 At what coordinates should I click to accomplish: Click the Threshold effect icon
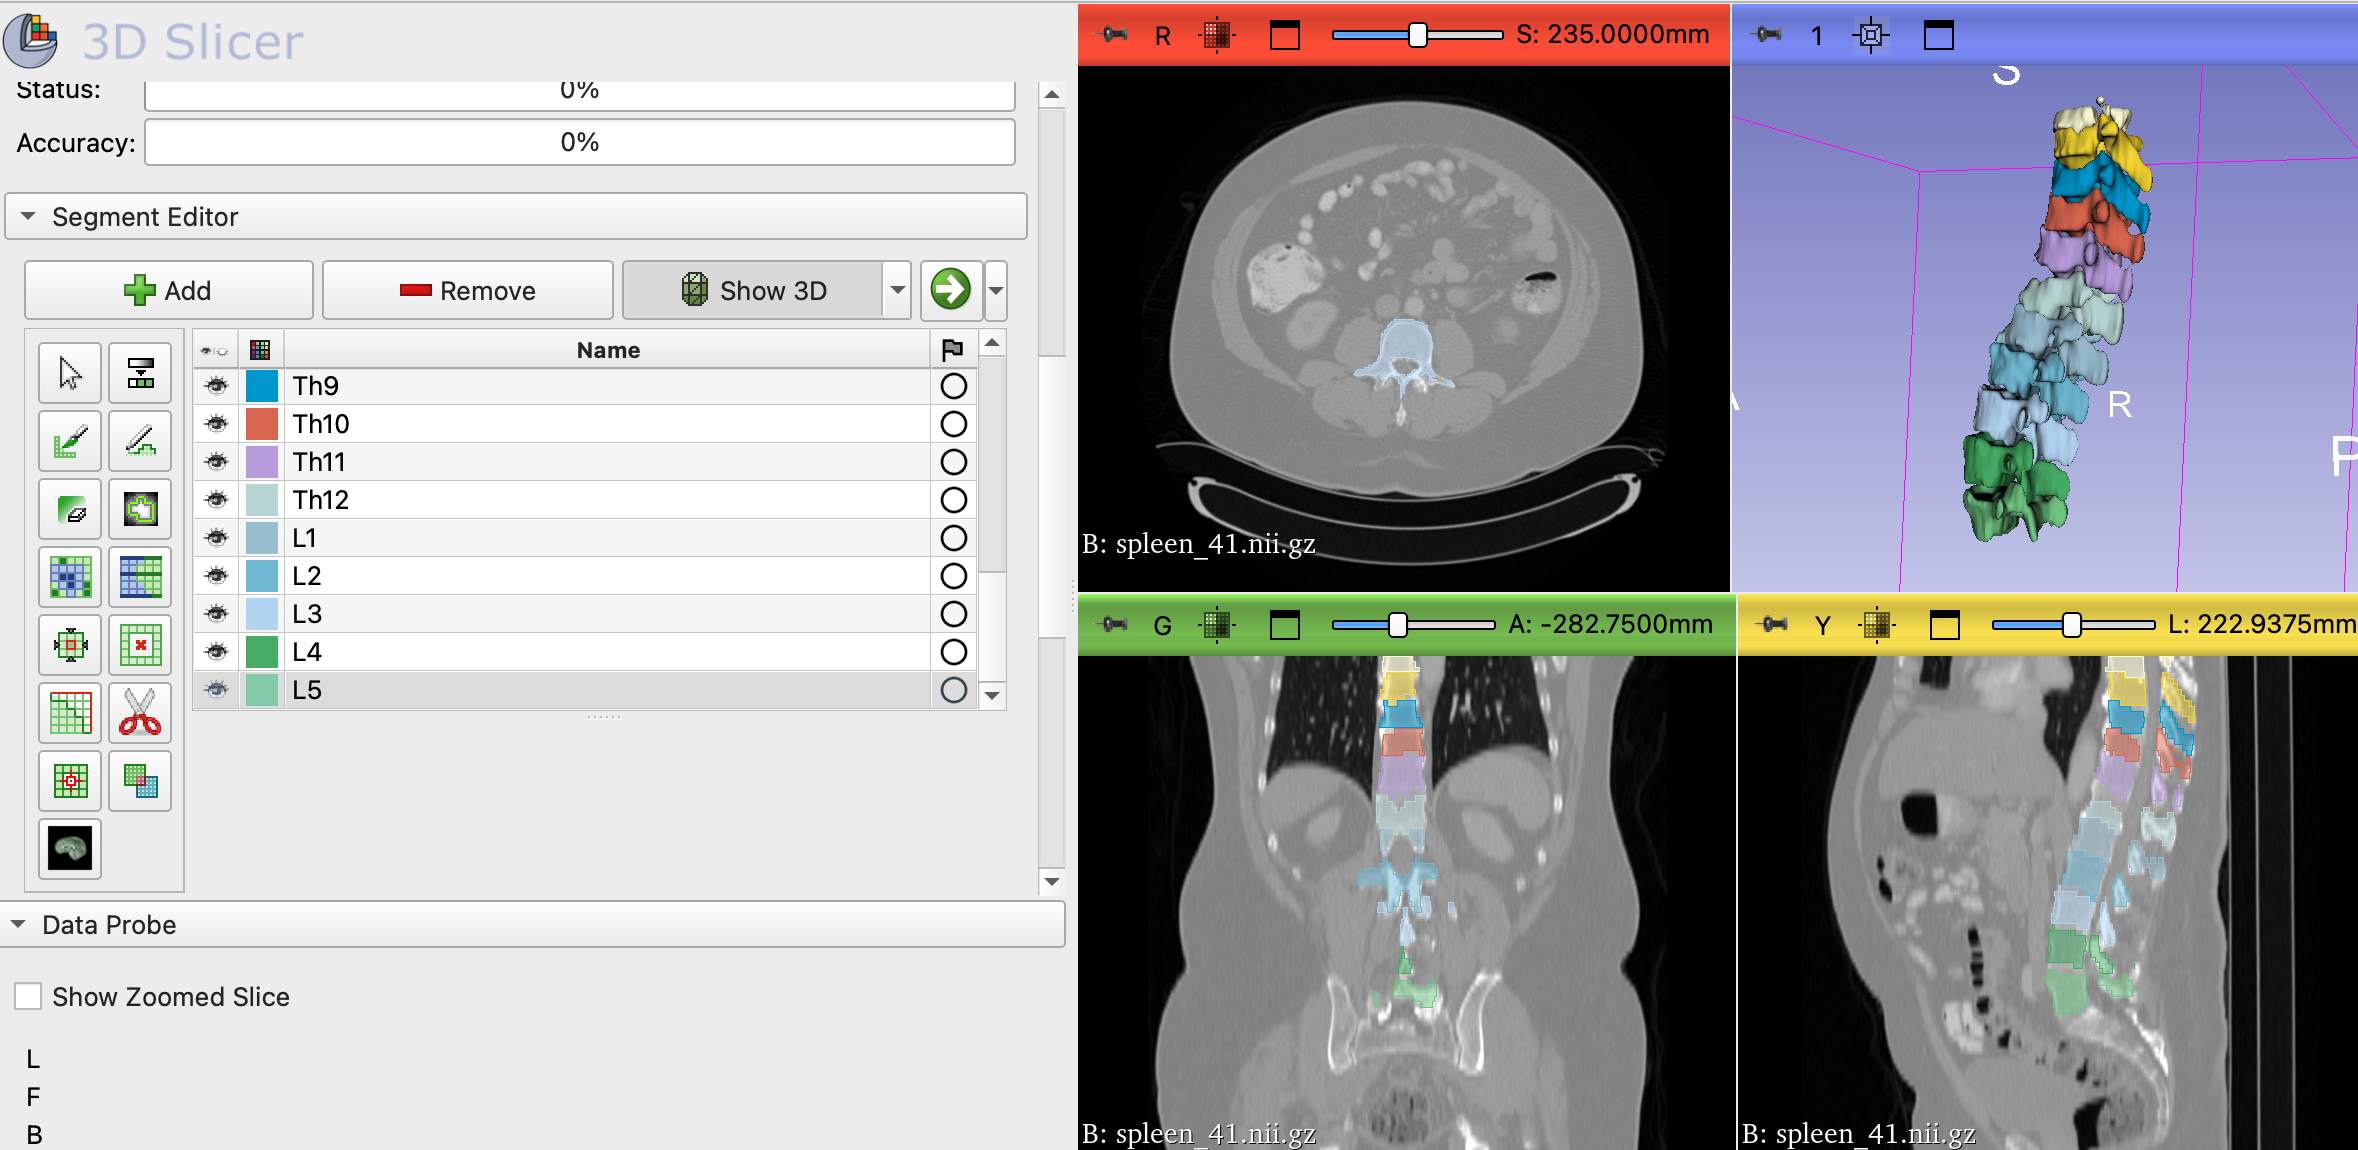140,373
